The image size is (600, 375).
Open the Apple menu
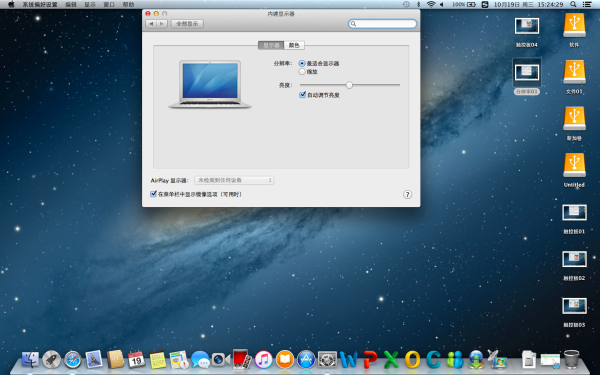11,4
